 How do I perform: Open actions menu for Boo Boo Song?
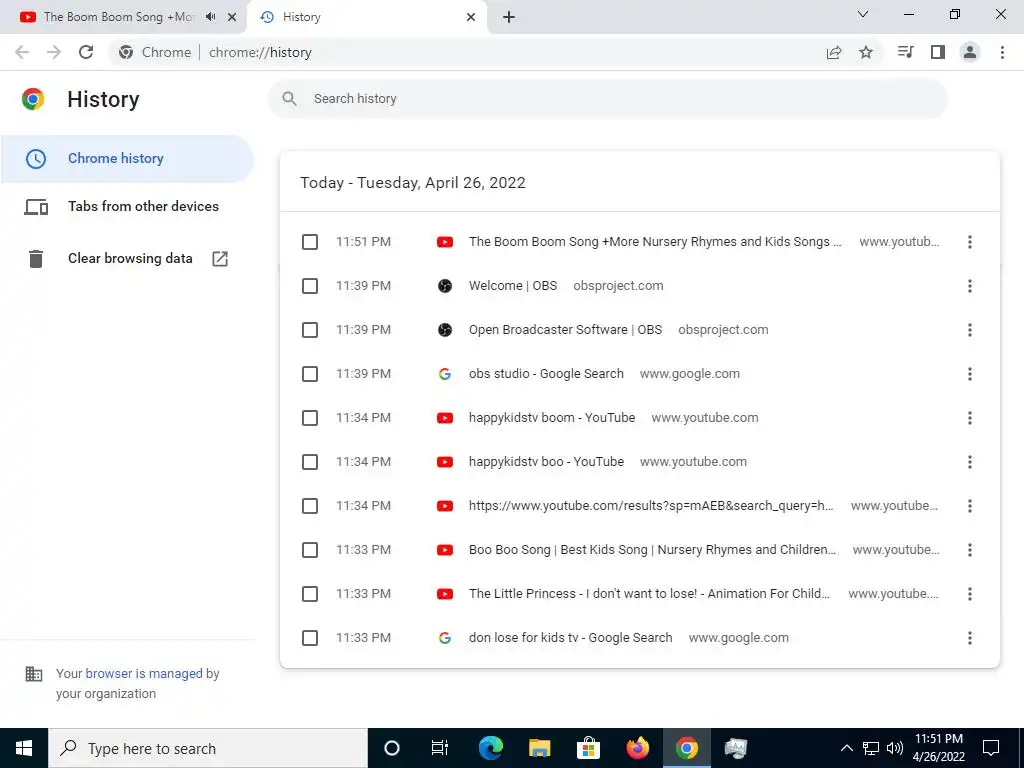(x=970, y=550)
